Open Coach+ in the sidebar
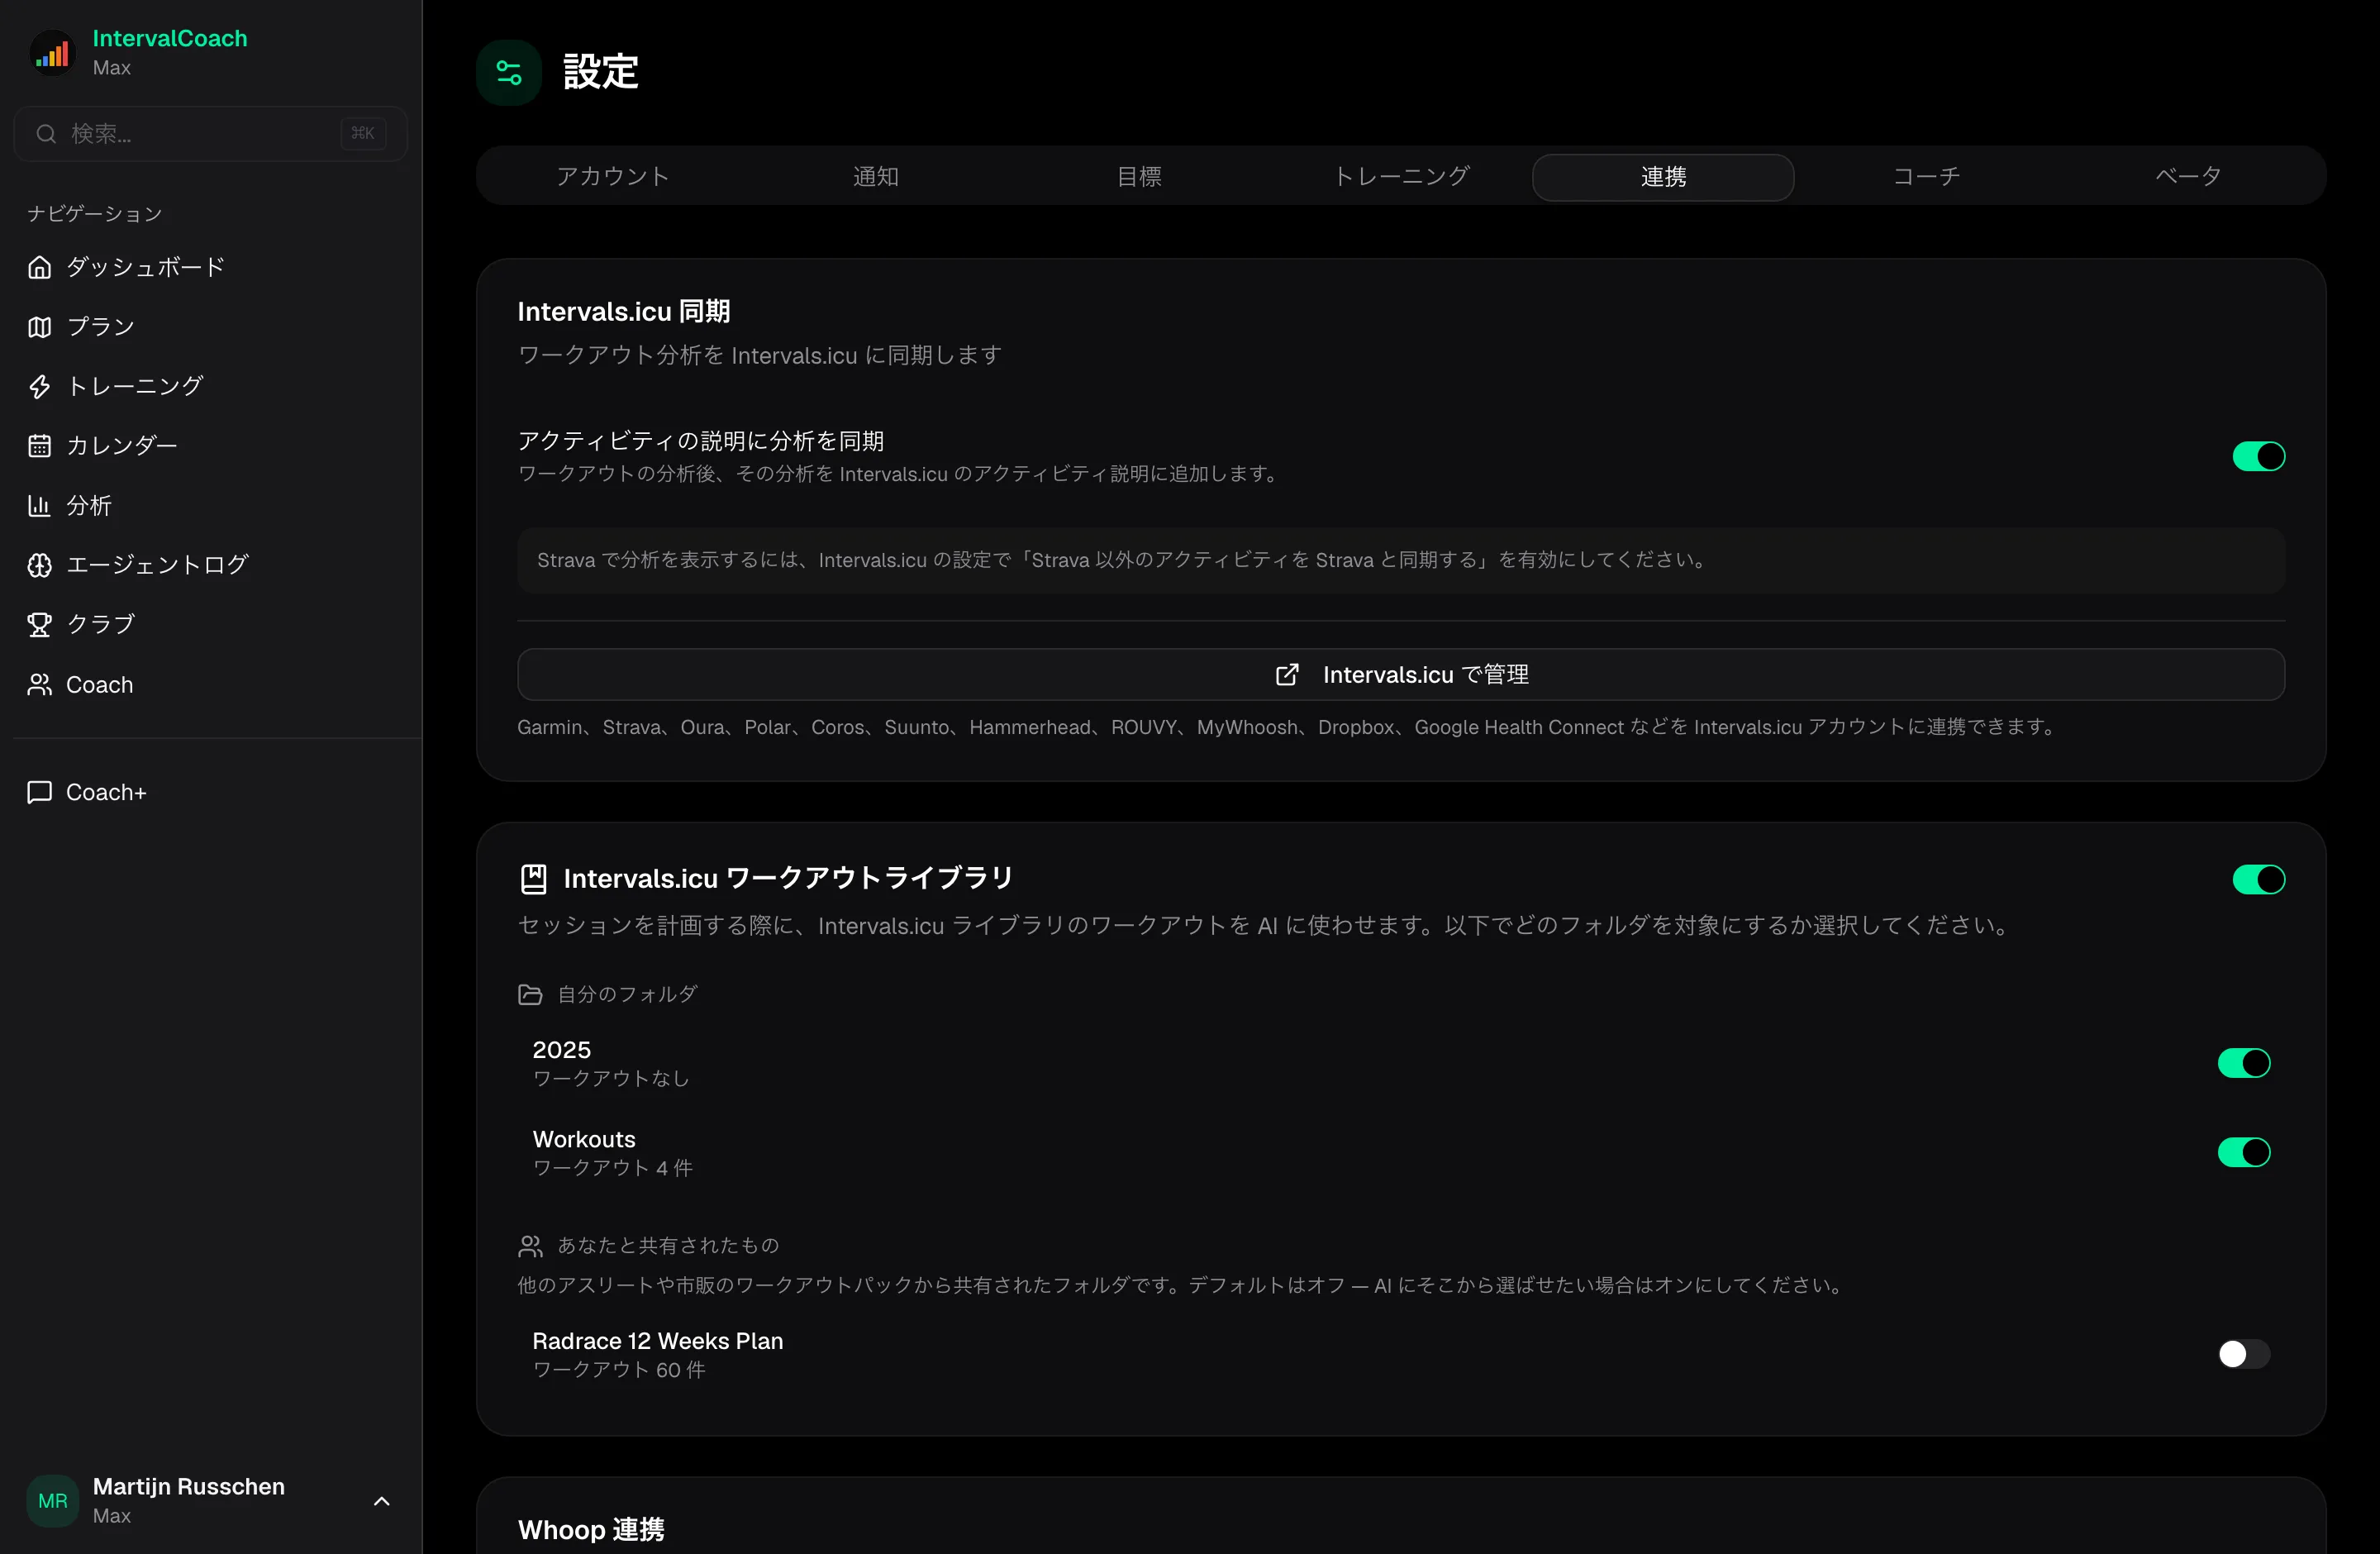The height and width of the screenshot is (1554, 2380). [211, 792]
